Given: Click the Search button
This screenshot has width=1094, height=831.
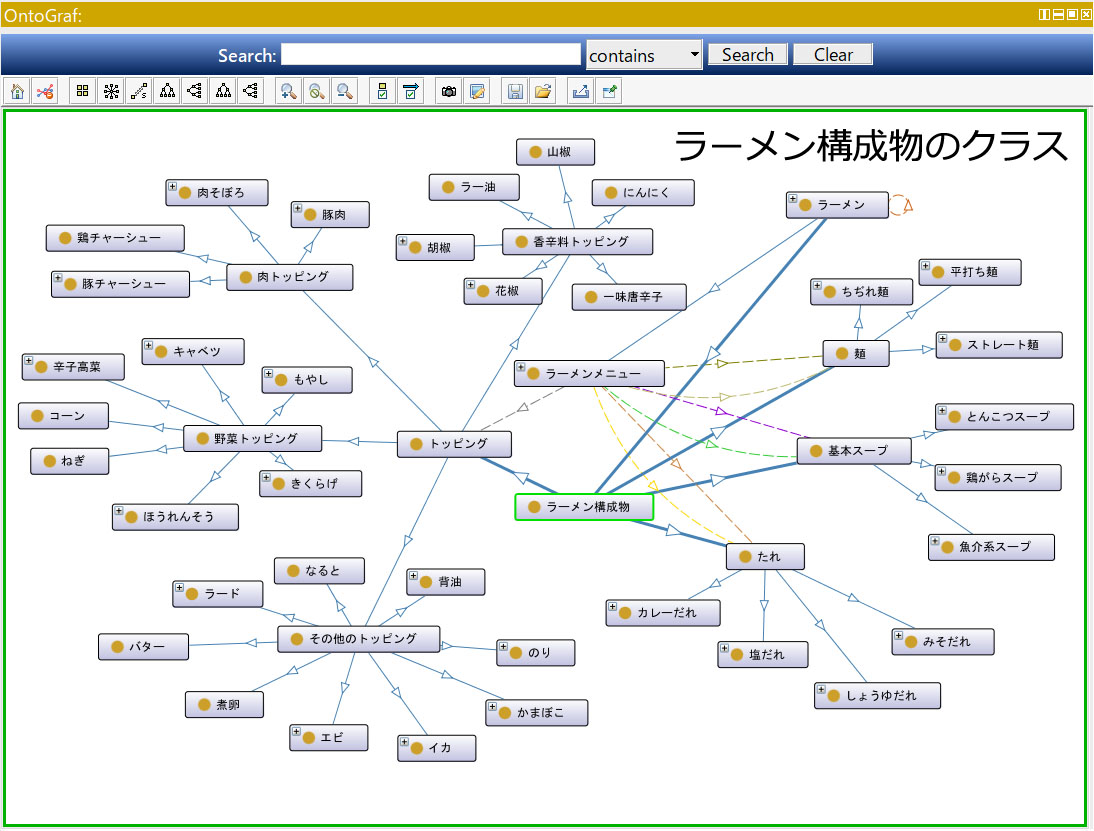Looking at the screenshot, I should click(x=748, y=54).
